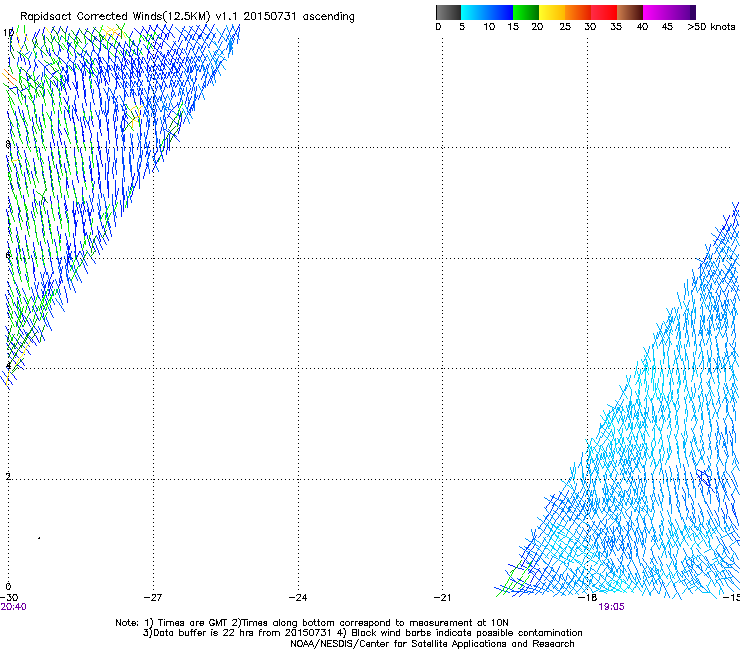Click the purple '20:40' time stamp

click(x=13, y=607)
